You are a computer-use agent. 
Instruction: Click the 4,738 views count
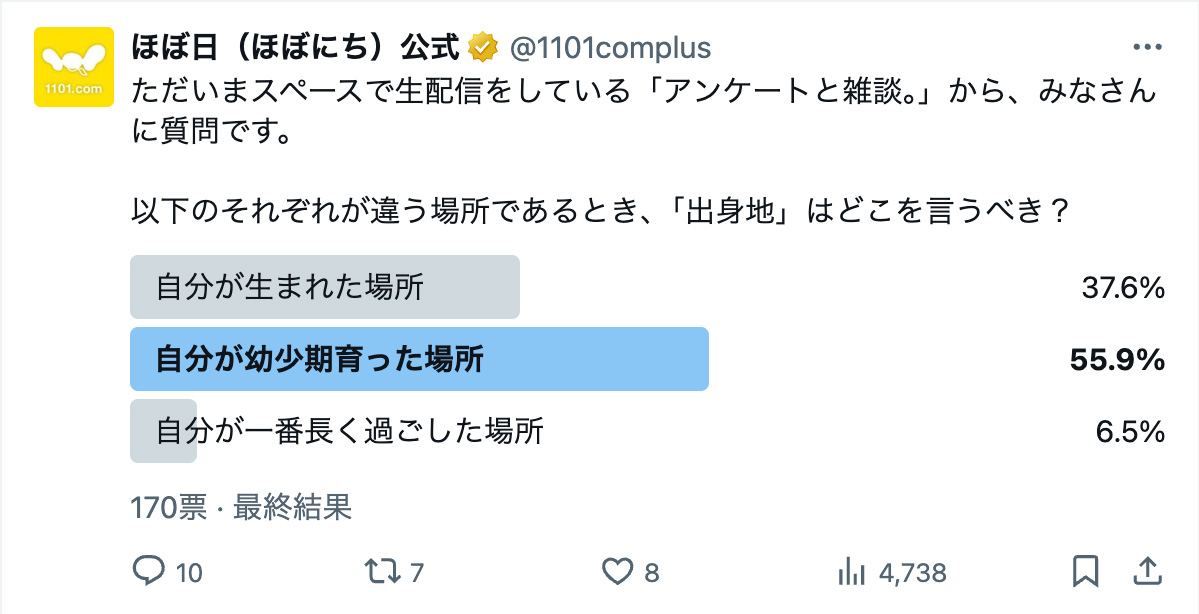click(x=912, y=573)
